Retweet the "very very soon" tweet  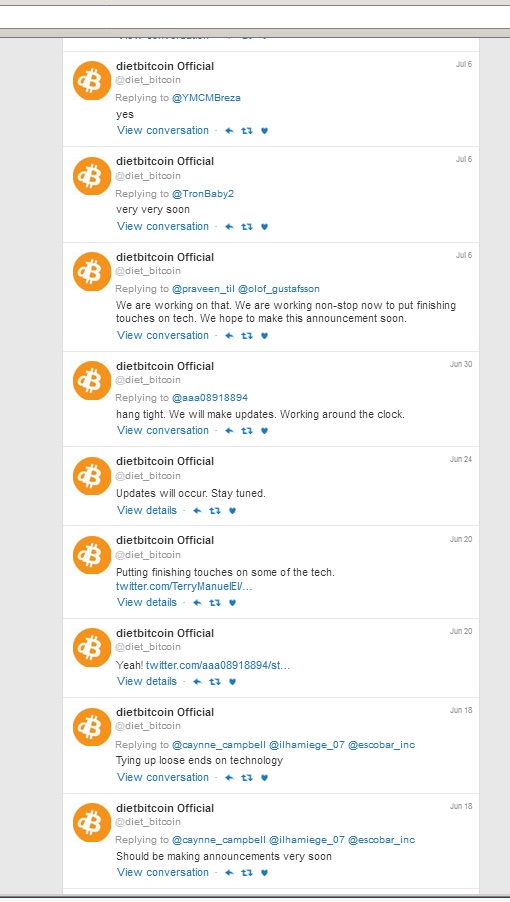[247, 227]
